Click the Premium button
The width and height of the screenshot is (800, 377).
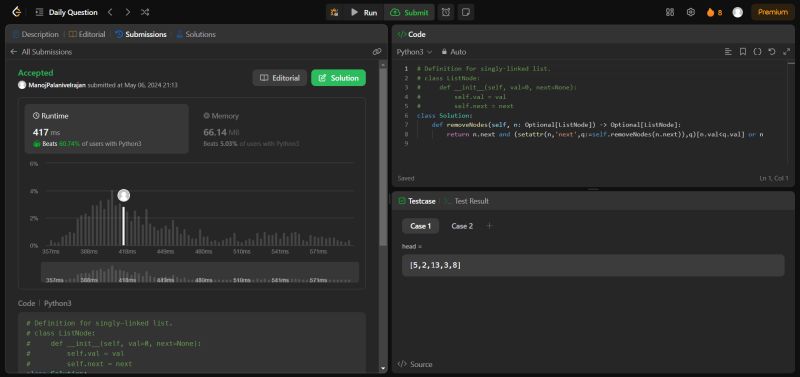[772, 12]
